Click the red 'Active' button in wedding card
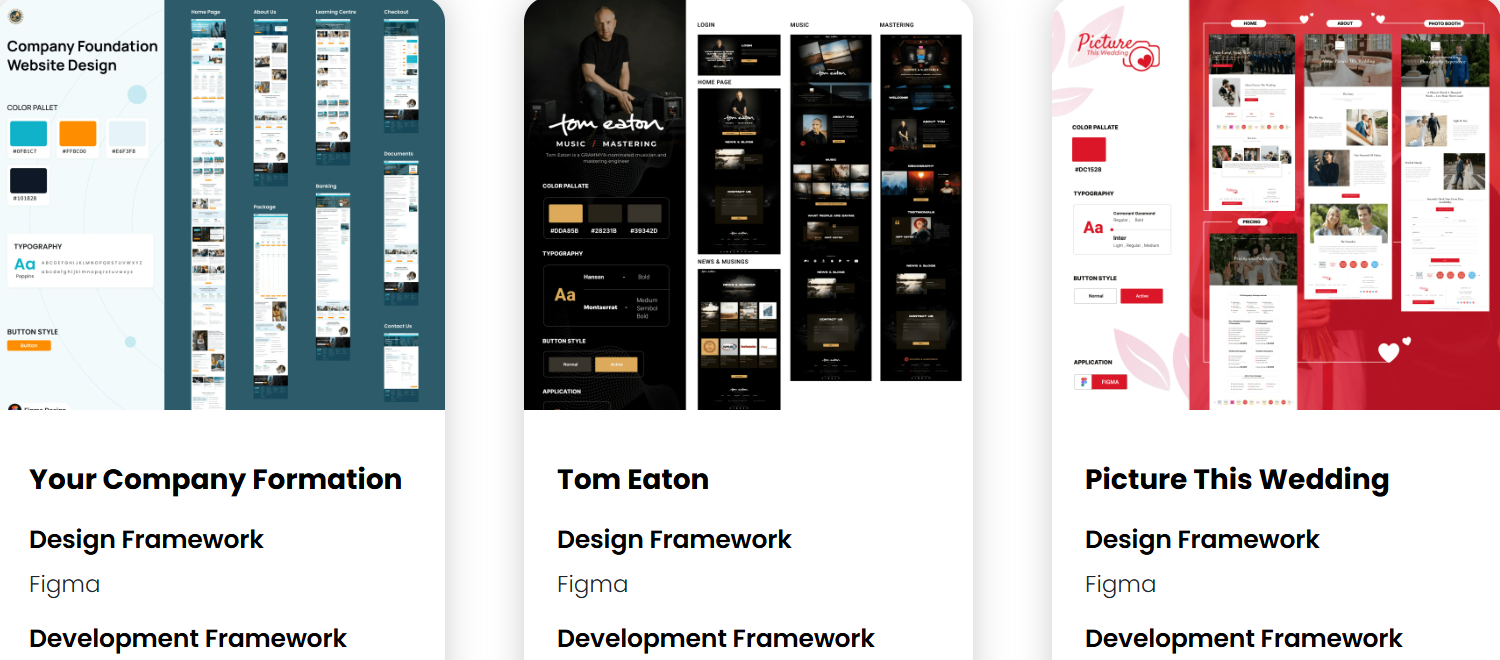1500x660 pixels. pyautogui.click(x=1141, y=296)
